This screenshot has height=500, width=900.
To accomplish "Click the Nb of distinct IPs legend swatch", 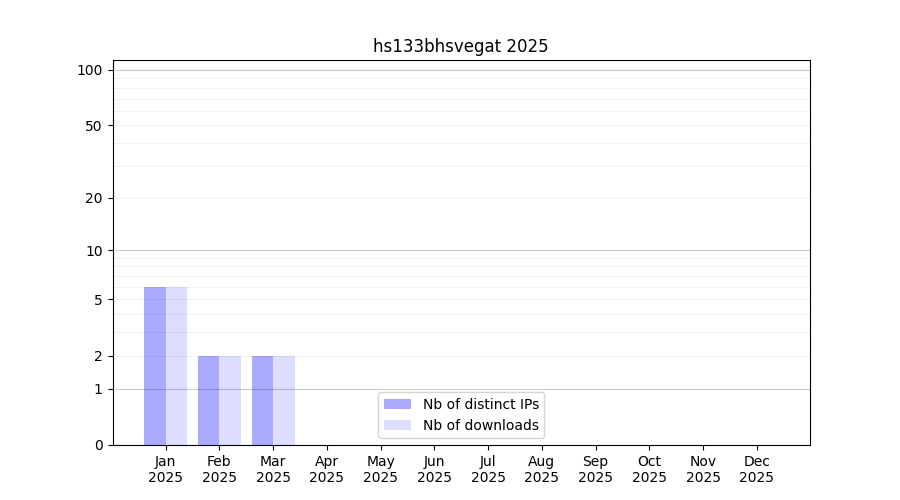I will 397,404.
